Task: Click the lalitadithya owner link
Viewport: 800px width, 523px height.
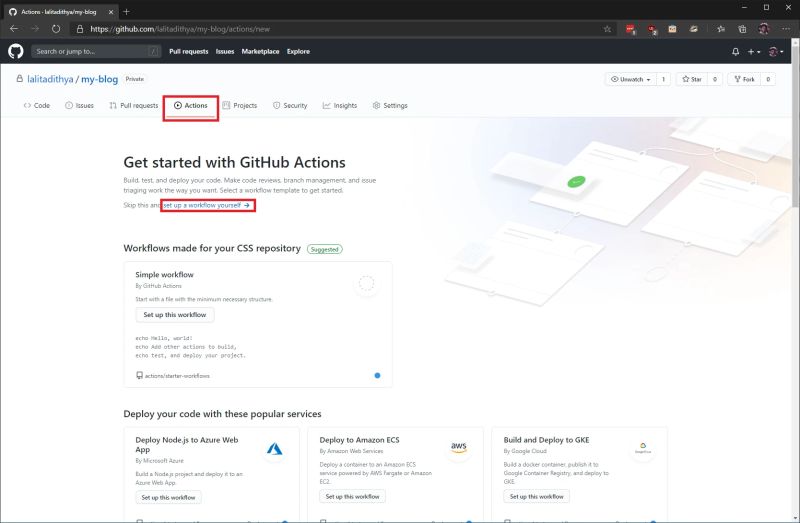Action: (50, 79)
